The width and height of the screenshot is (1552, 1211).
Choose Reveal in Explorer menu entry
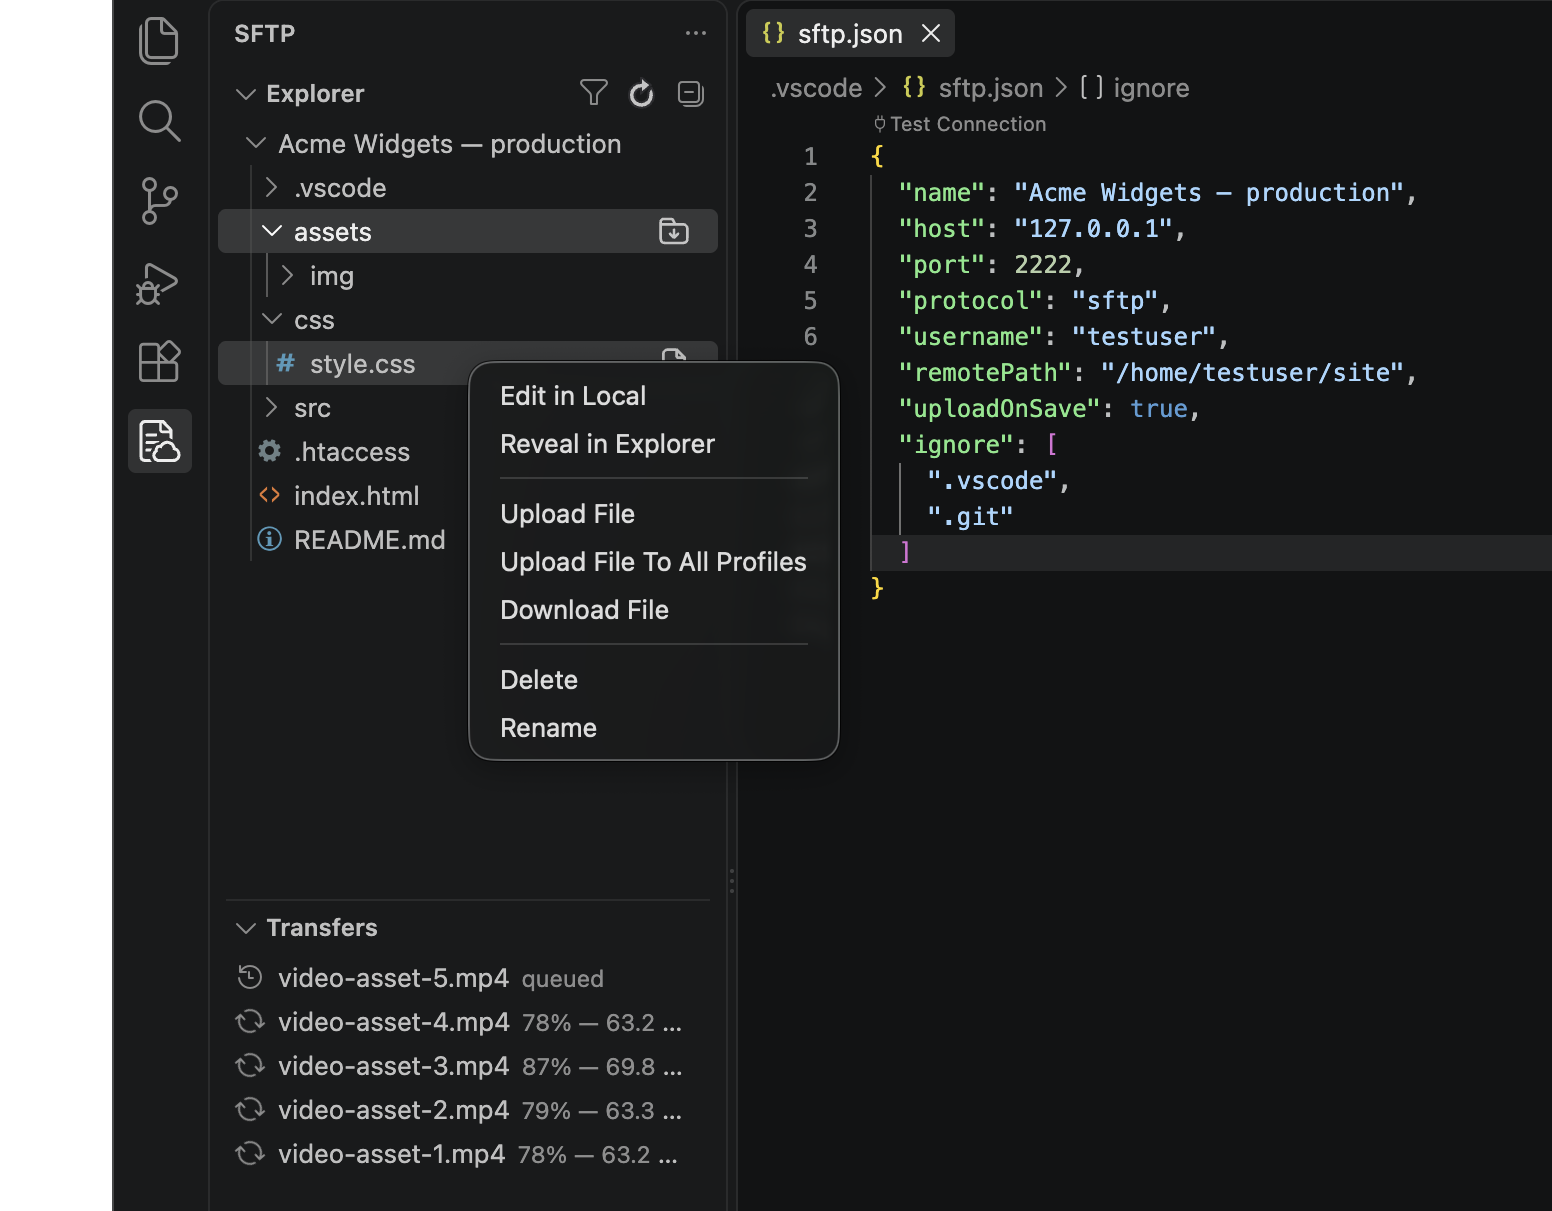coord(654,444)
